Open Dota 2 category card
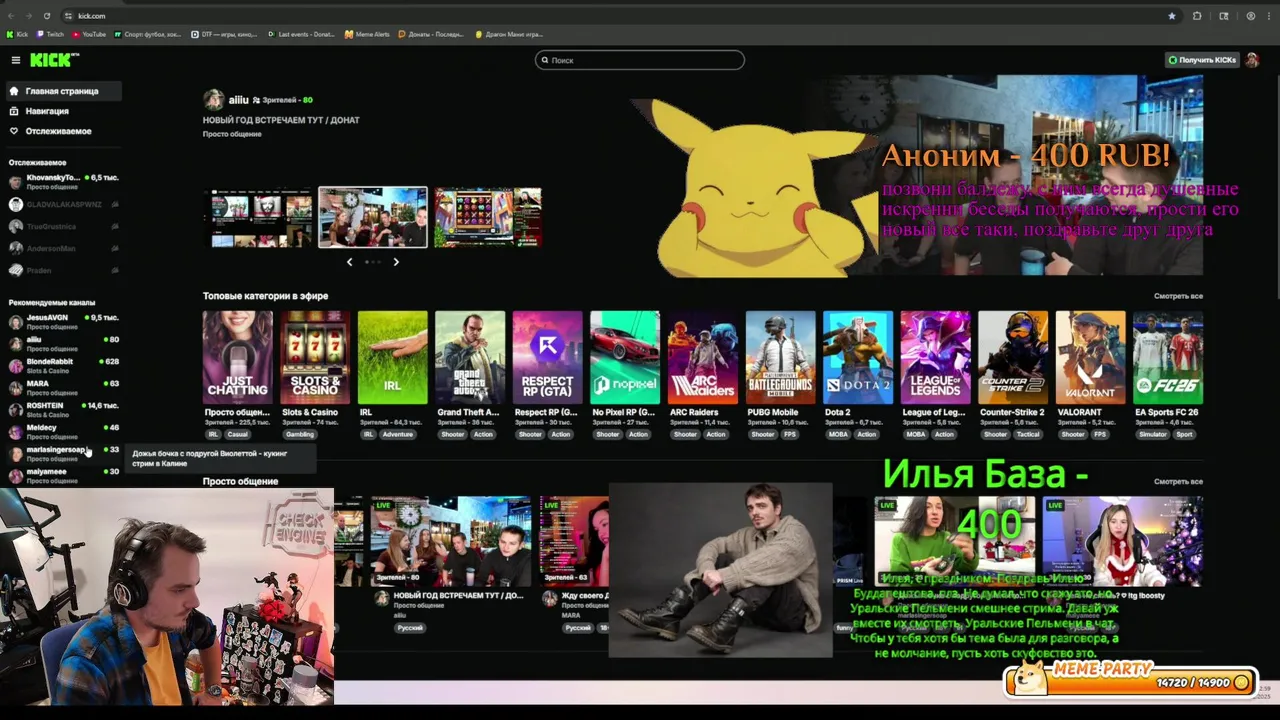Screen dimensions: 1280x720 pyautogui.click(x=857, y=357)
